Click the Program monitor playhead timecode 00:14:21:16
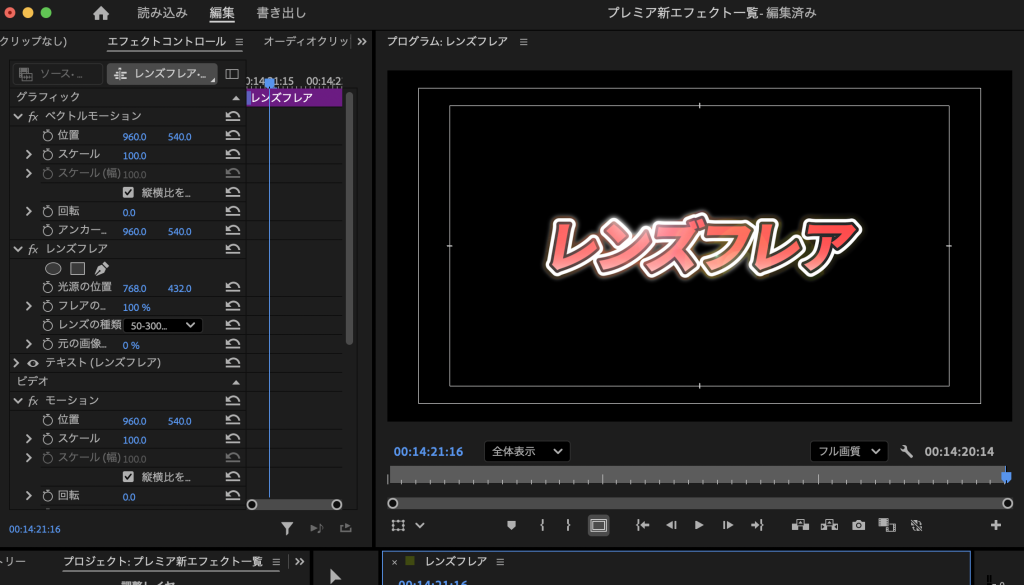 point(428,452)
